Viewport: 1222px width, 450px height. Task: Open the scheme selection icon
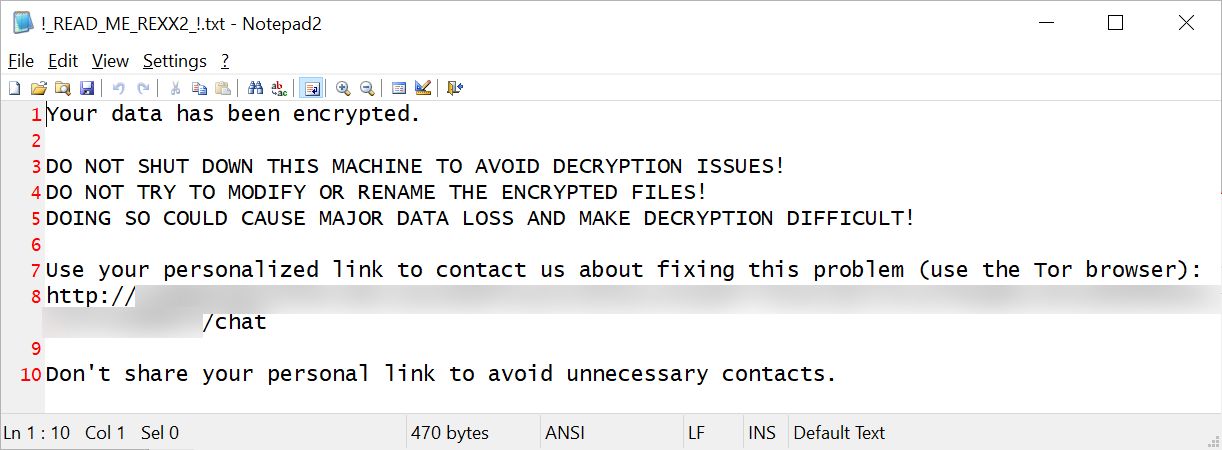[399, 88]
